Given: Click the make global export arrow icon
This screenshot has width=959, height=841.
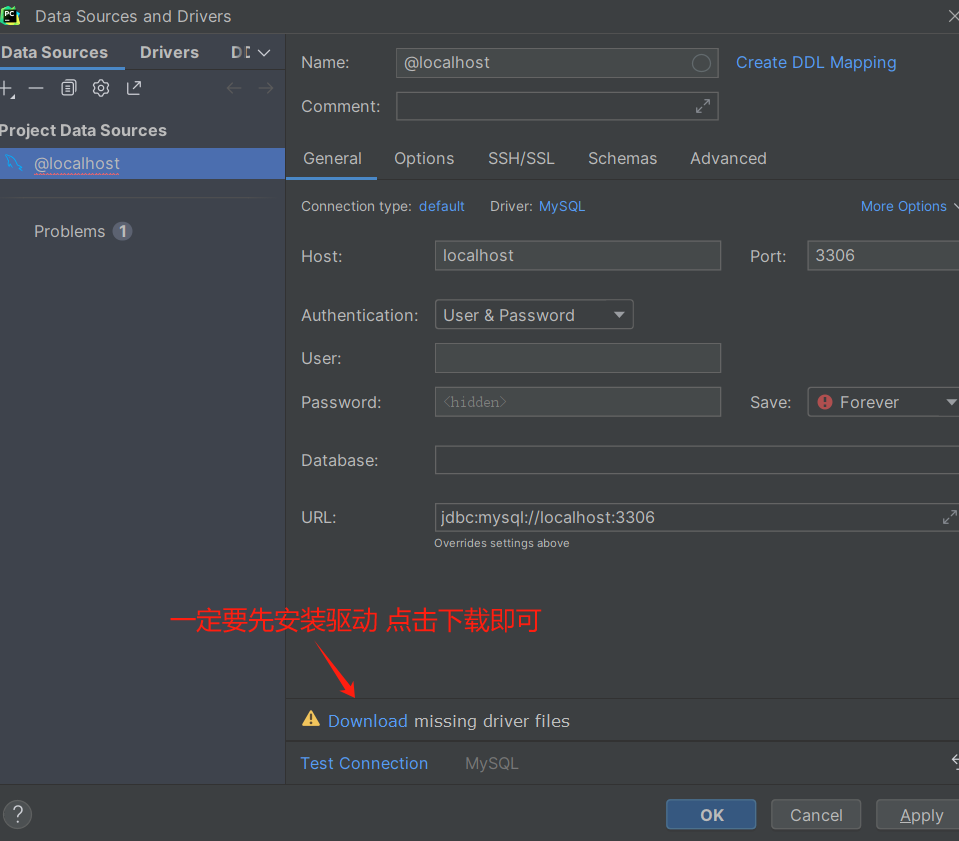Looking at the screenshot, I should tap(133, 88).
